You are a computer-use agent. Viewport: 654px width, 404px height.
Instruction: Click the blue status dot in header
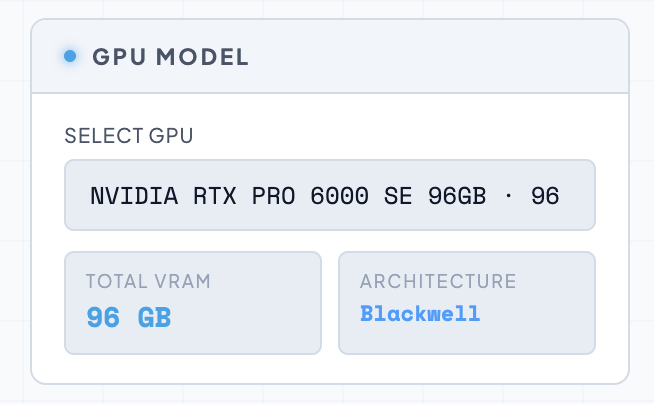(70, 56)
